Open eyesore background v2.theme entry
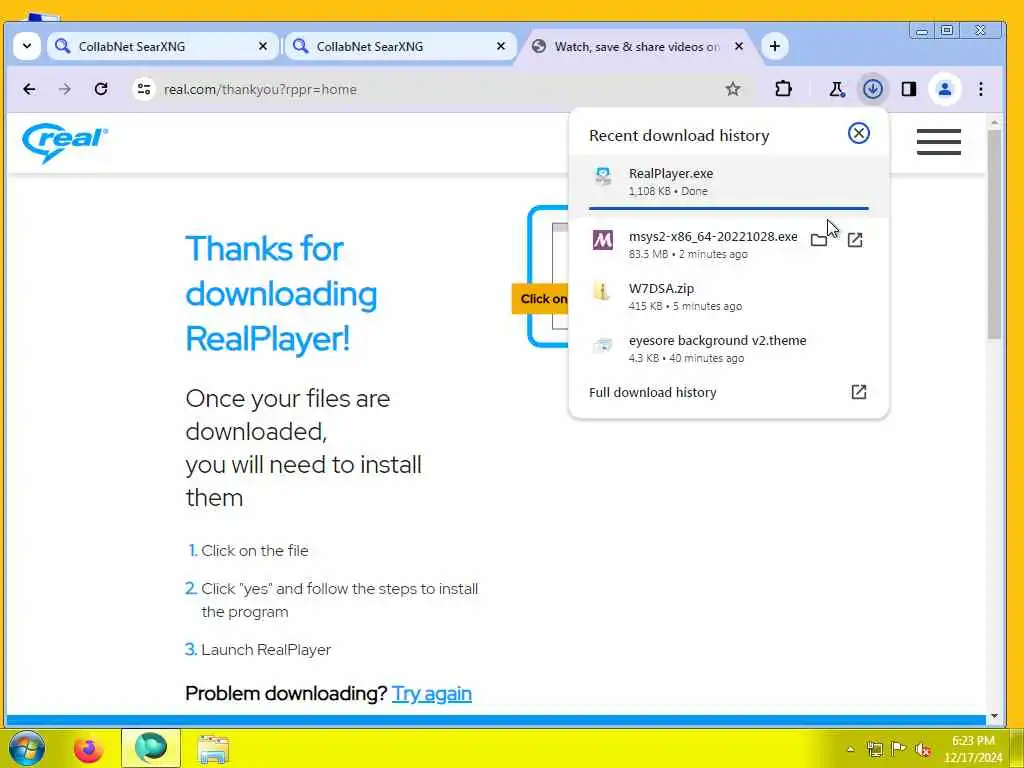The width and height of the screenshot is (1024, 768). 729,349
